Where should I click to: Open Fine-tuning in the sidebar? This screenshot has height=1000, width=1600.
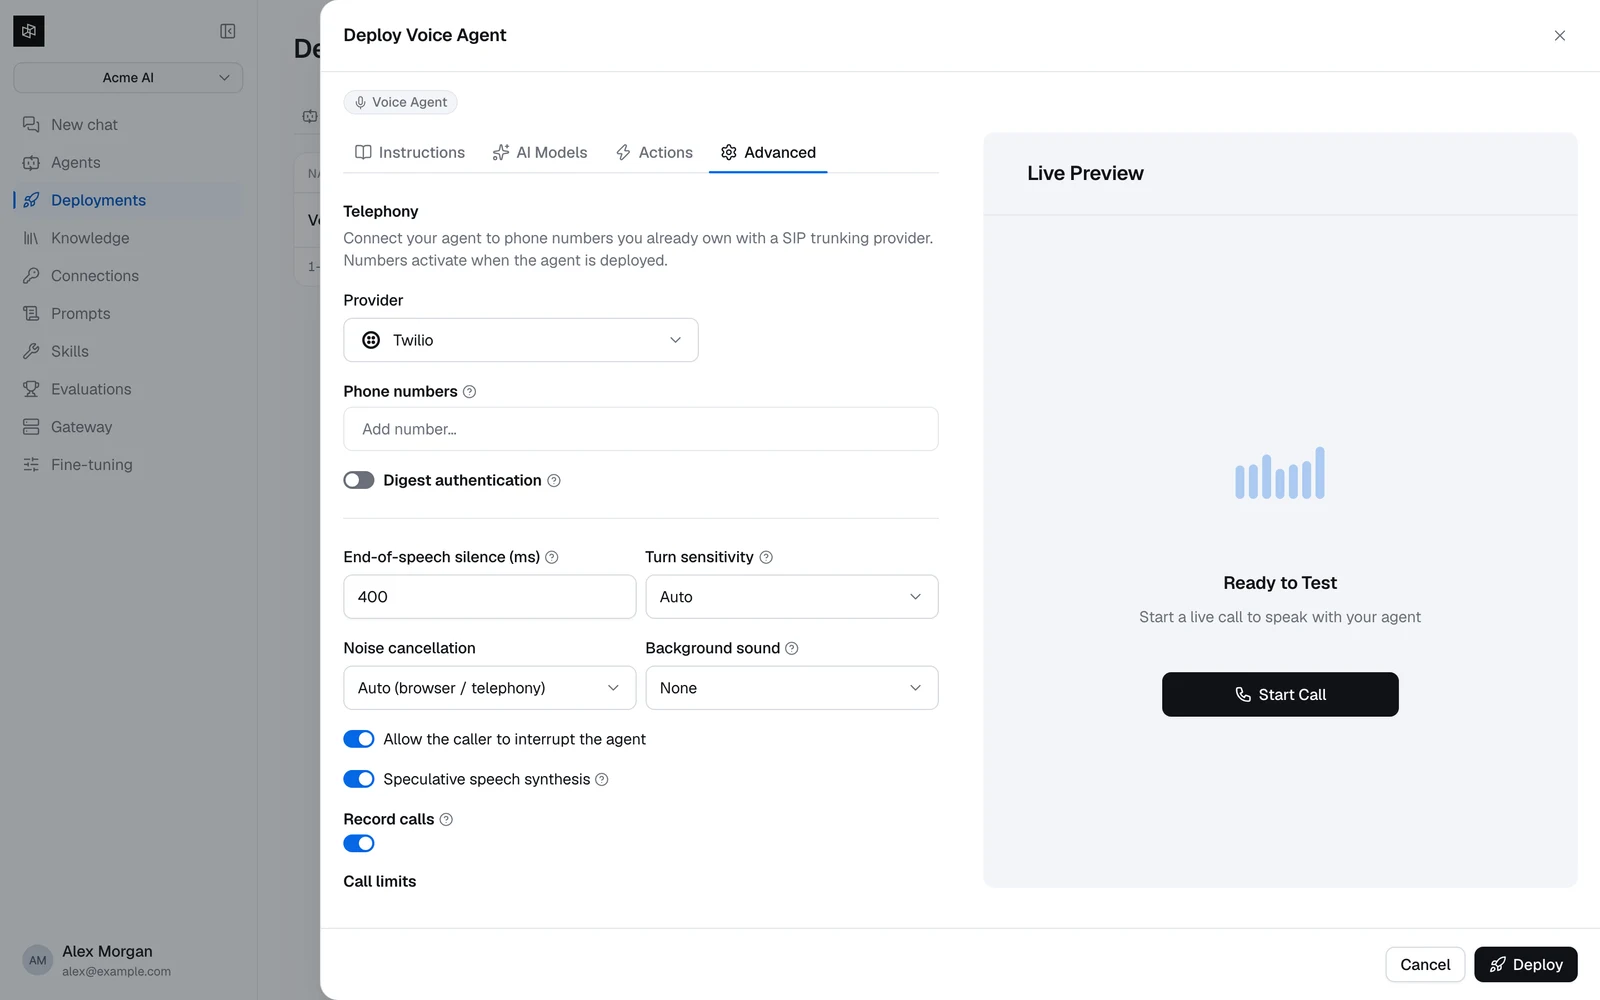click(128, 465)
